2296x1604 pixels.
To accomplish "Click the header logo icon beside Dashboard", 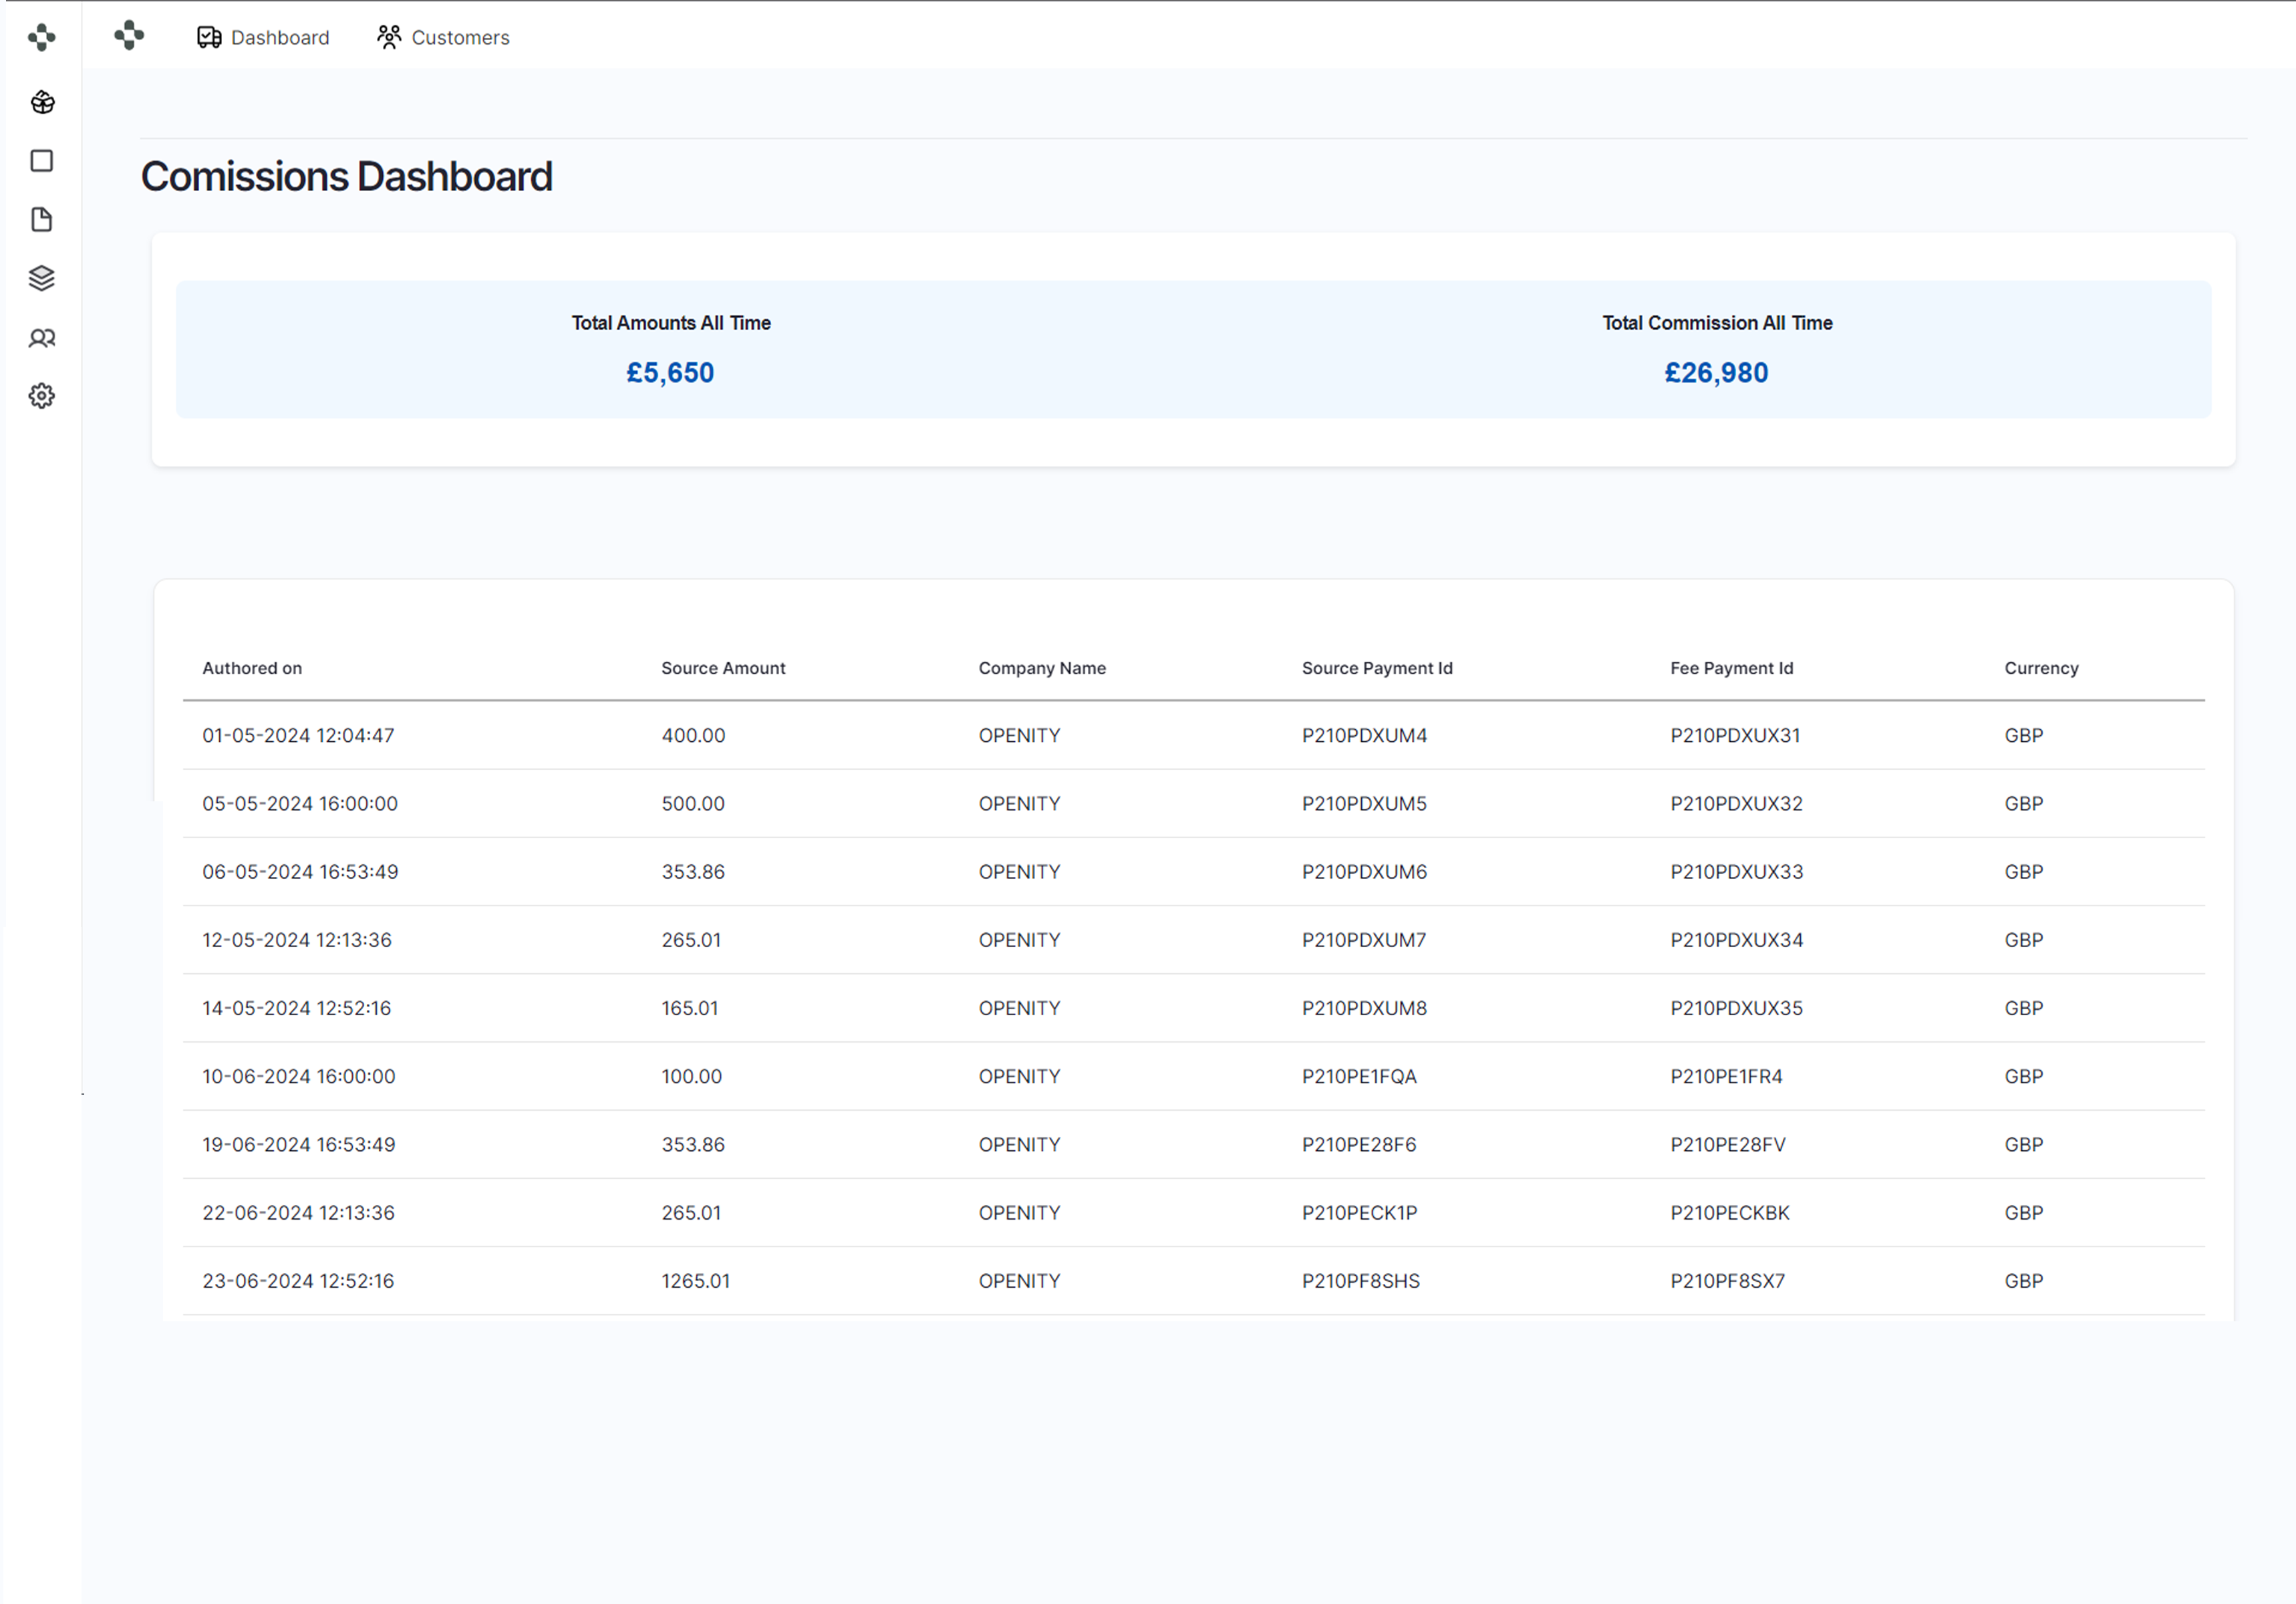I will (x=129, y=36).
